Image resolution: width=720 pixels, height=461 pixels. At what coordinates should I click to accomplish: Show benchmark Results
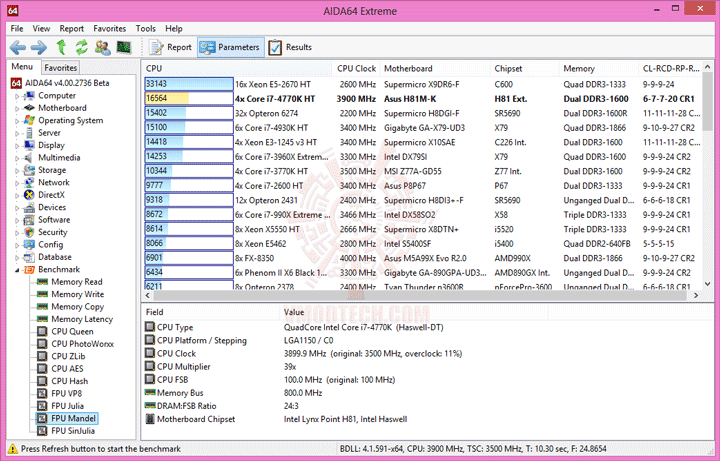290,47
